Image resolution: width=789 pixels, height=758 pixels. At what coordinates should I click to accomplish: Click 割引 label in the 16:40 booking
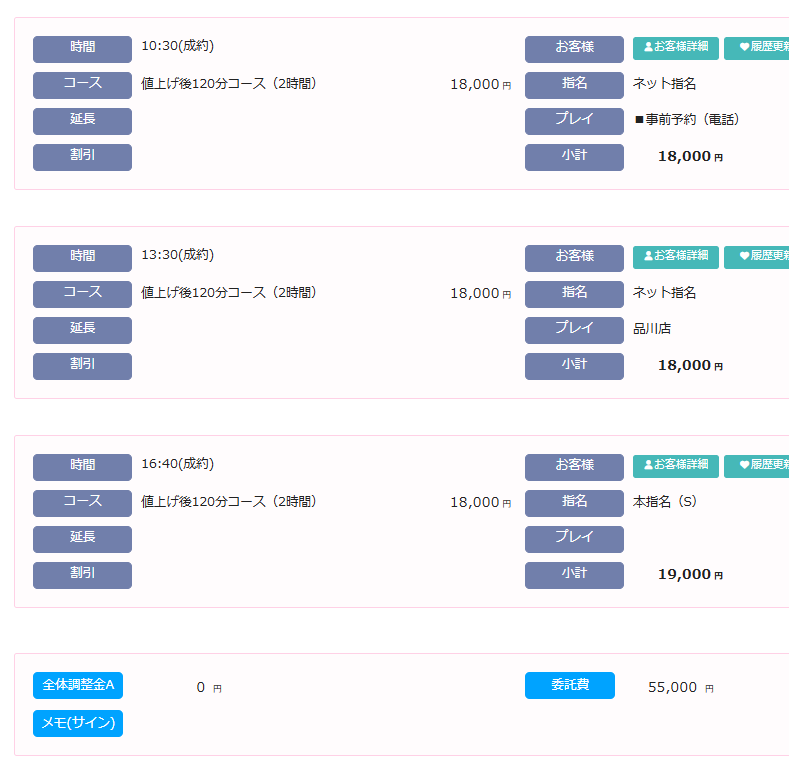coord(82,574)
